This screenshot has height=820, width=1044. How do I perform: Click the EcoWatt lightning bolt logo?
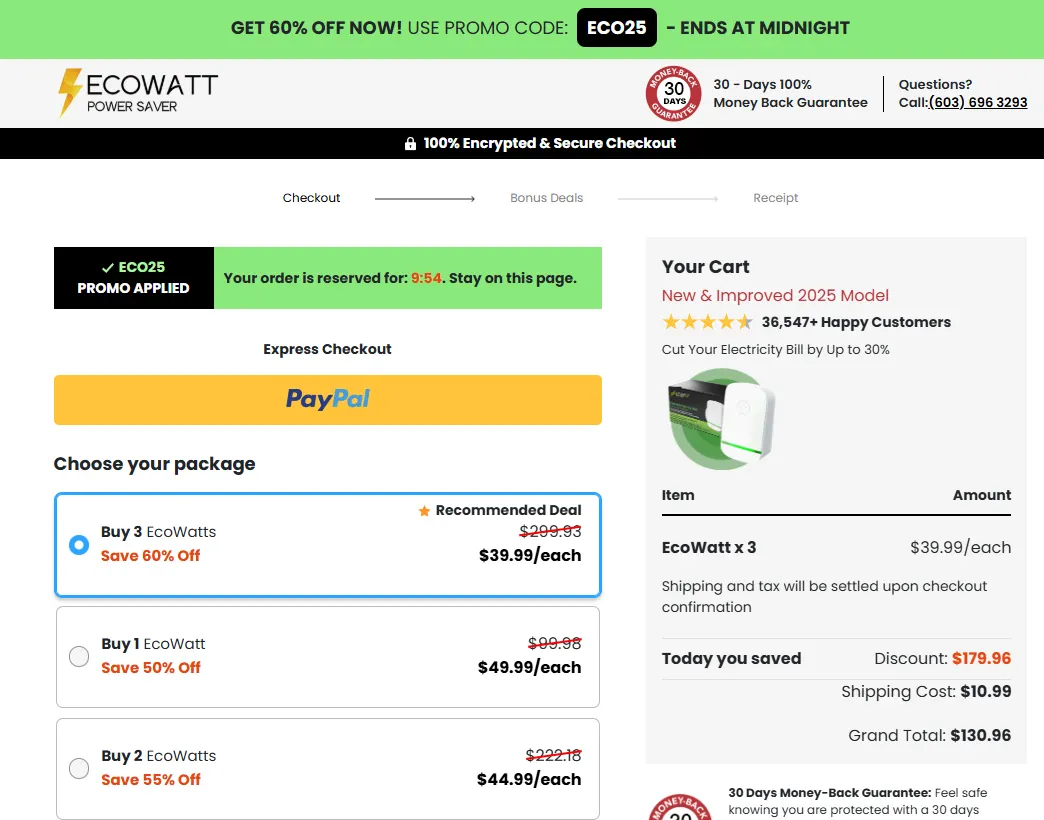coord(69,93)
